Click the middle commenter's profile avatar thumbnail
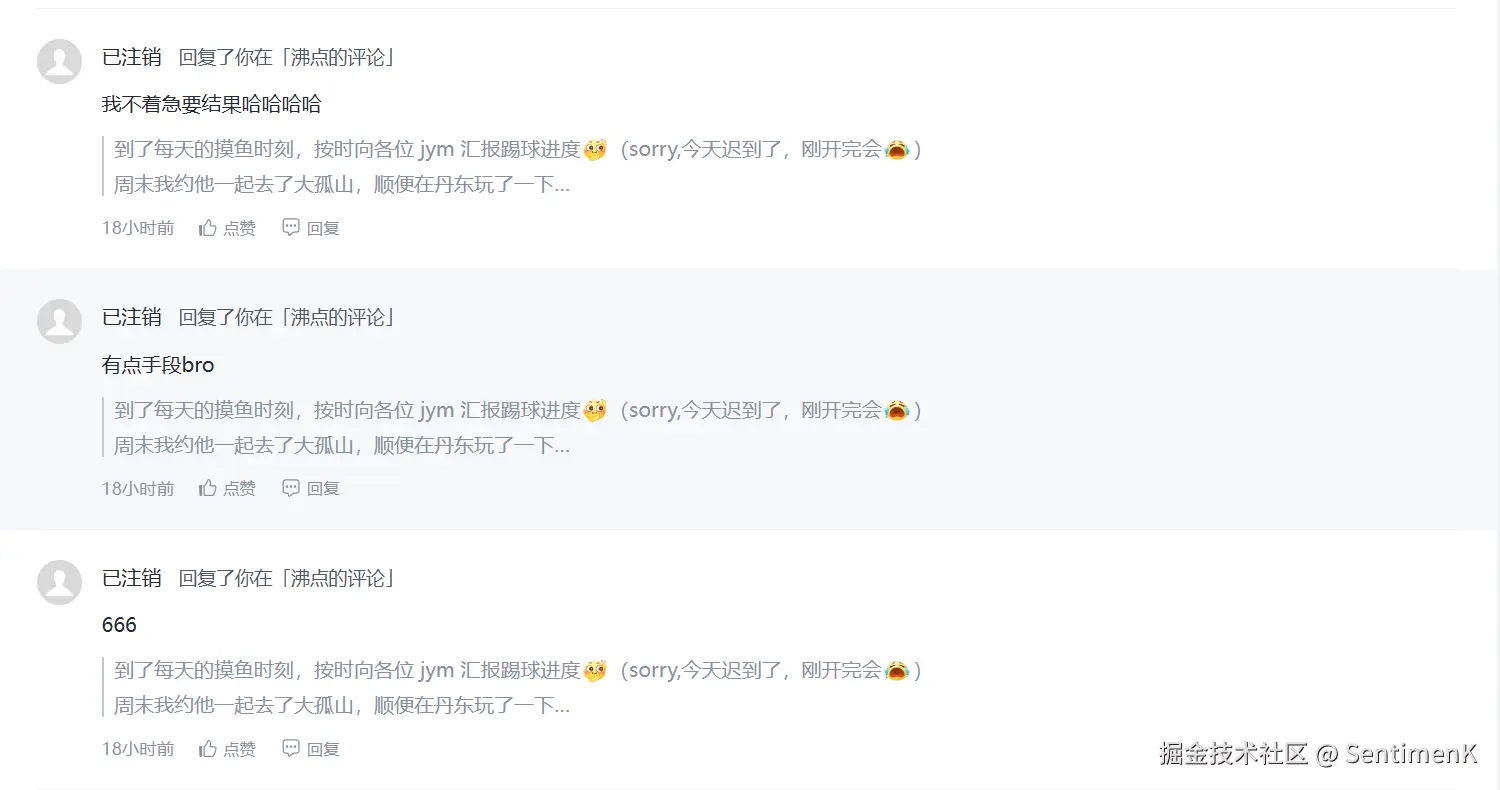Screen dimensions: 1500x790 click(58, 320)
